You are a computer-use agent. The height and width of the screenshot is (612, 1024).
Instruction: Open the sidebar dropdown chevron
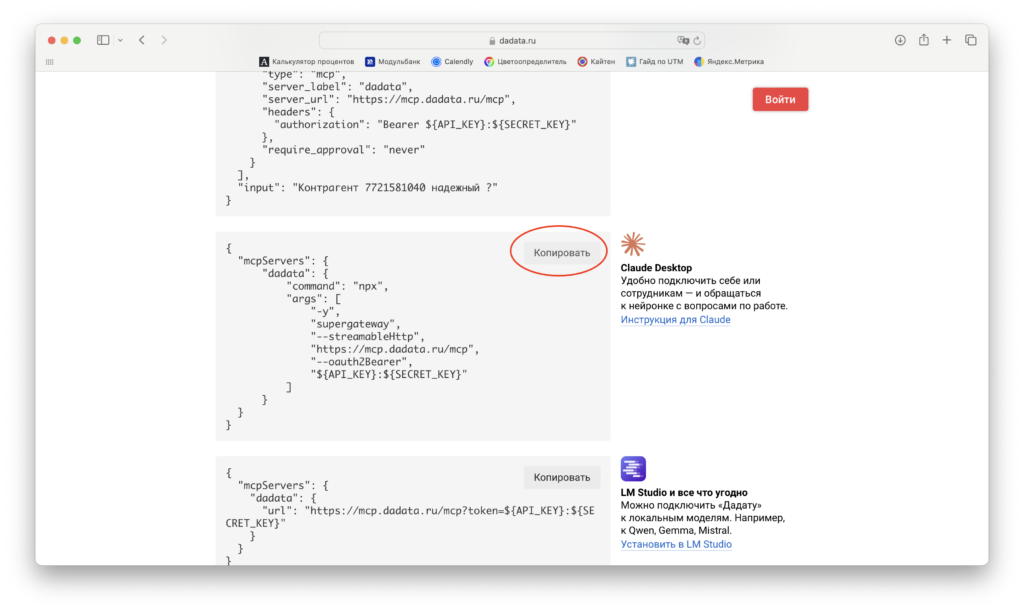(120, 40)
